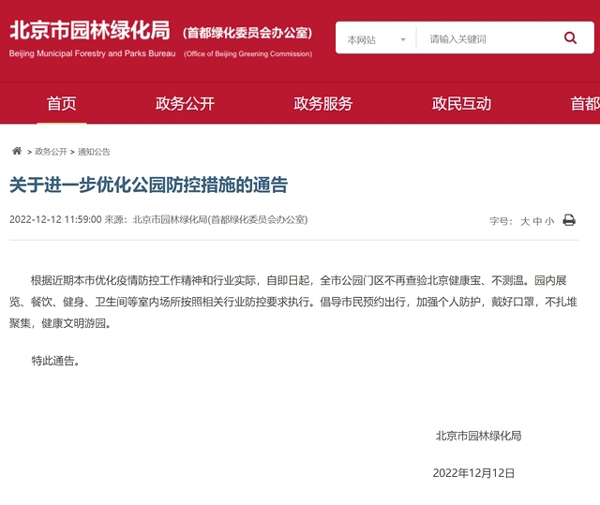Click the 特此通告。 closing line
Image resolution: width=600 pixels, height=505 pixels.
coord(56,361)
